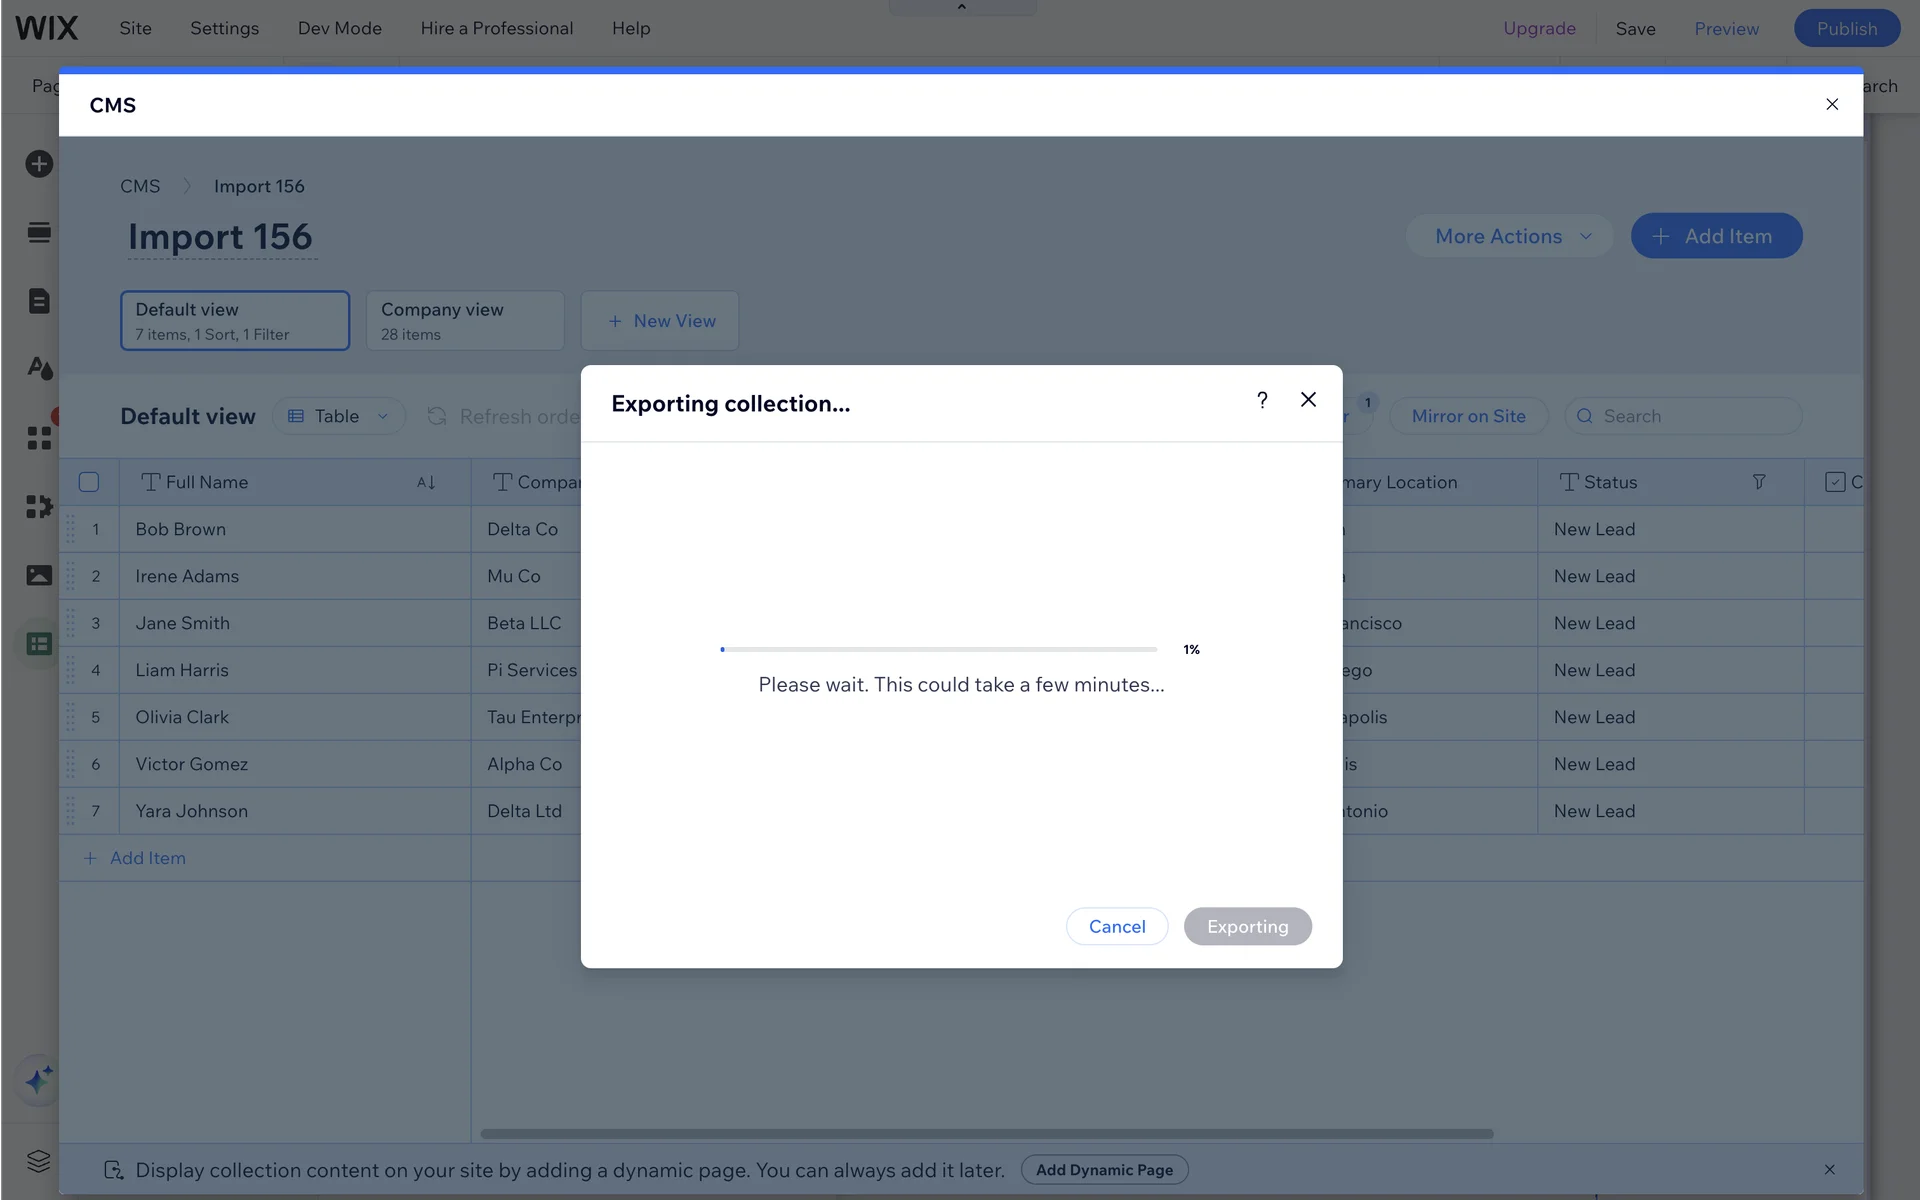Toggle the select-all rows checkbox
The width and height of the screenshot is (1920, 1200).
[89, 482]
